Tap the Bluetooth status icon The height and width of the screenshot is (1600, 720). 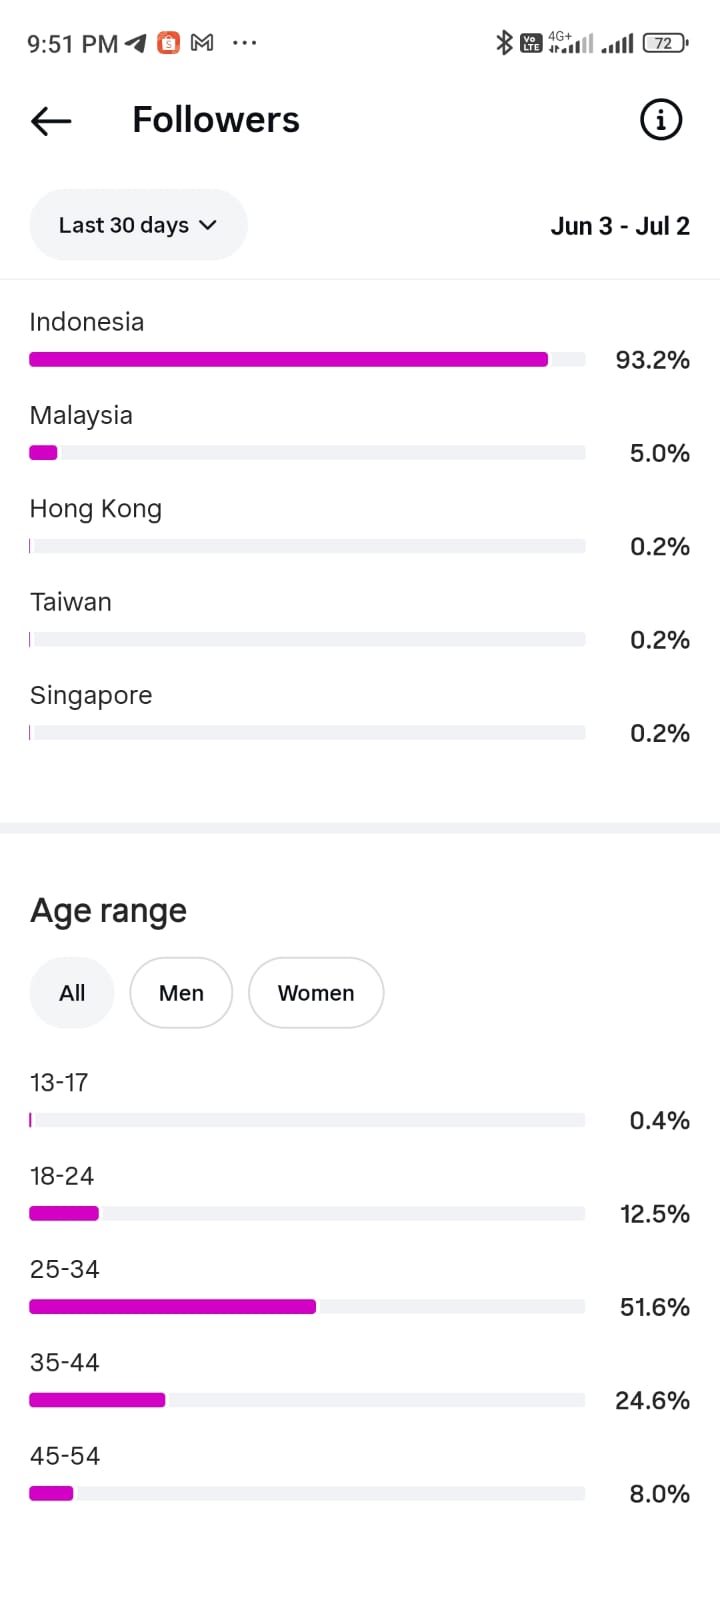505,42
